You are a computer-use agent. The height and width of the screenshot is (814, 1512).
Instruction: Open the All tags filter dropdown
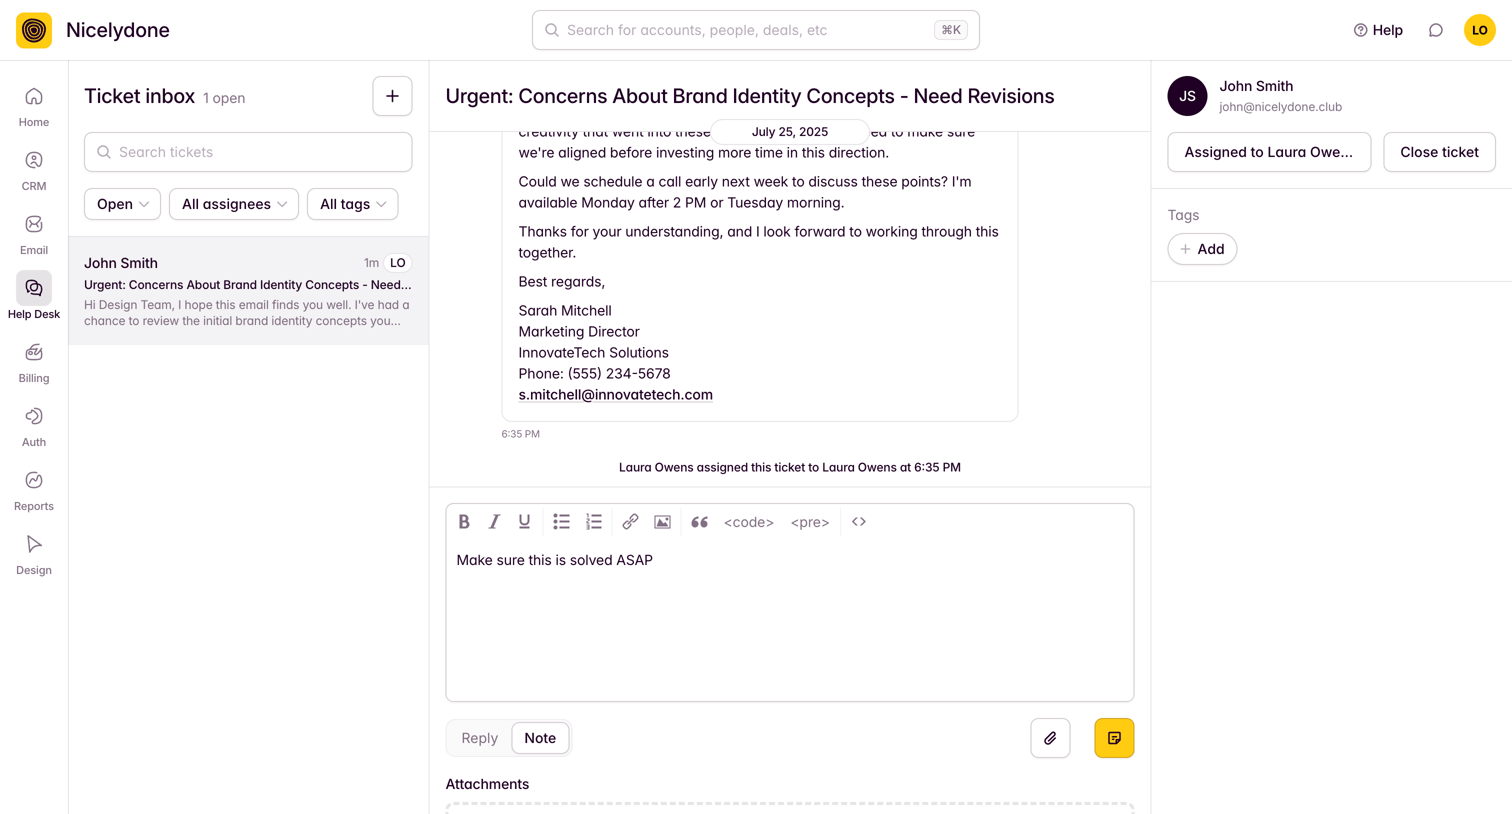352,204
